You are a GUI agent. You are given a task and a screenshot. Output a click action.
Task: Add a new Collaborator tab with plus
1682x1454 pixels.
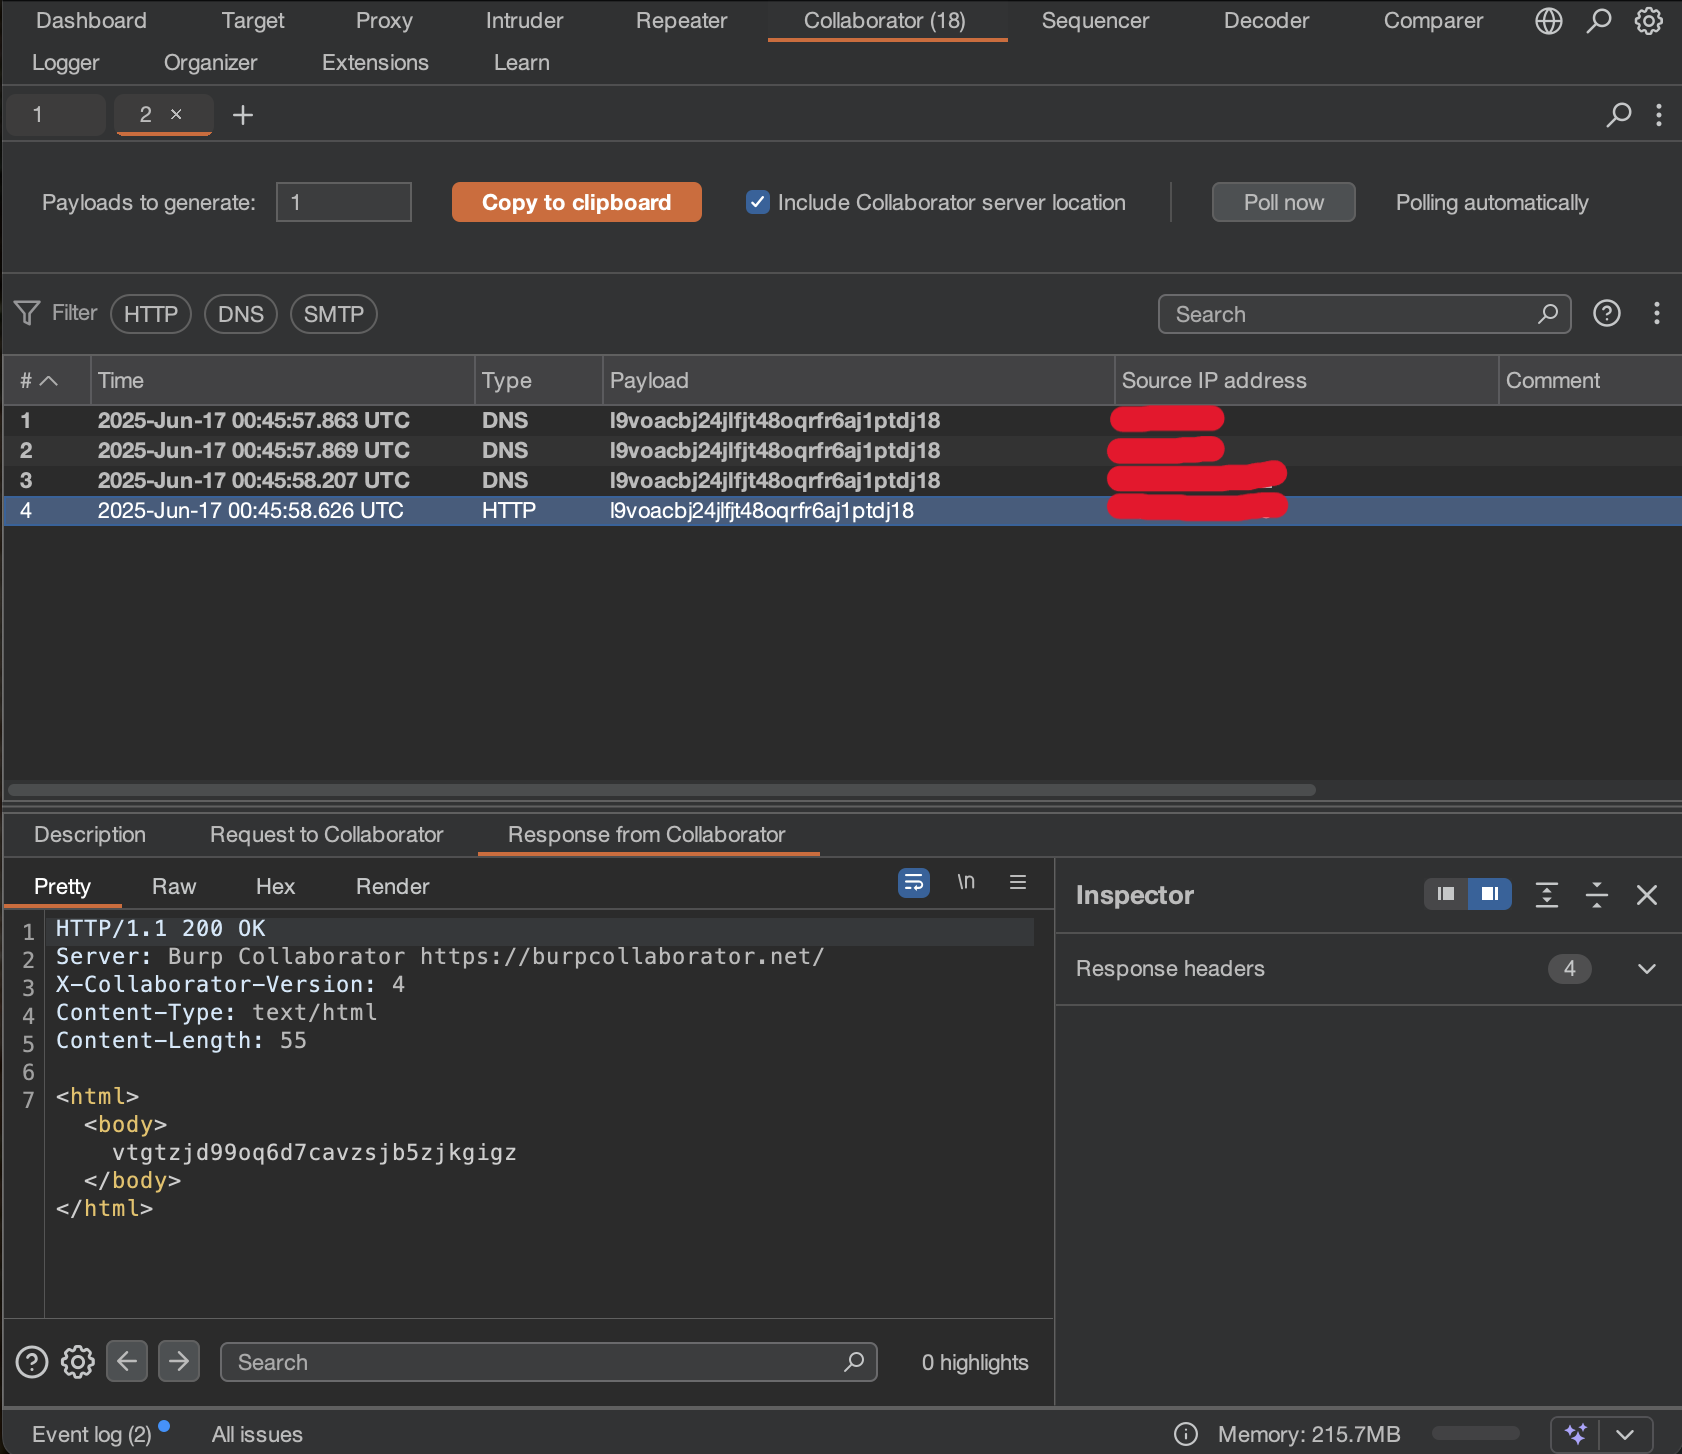[242, 115]
